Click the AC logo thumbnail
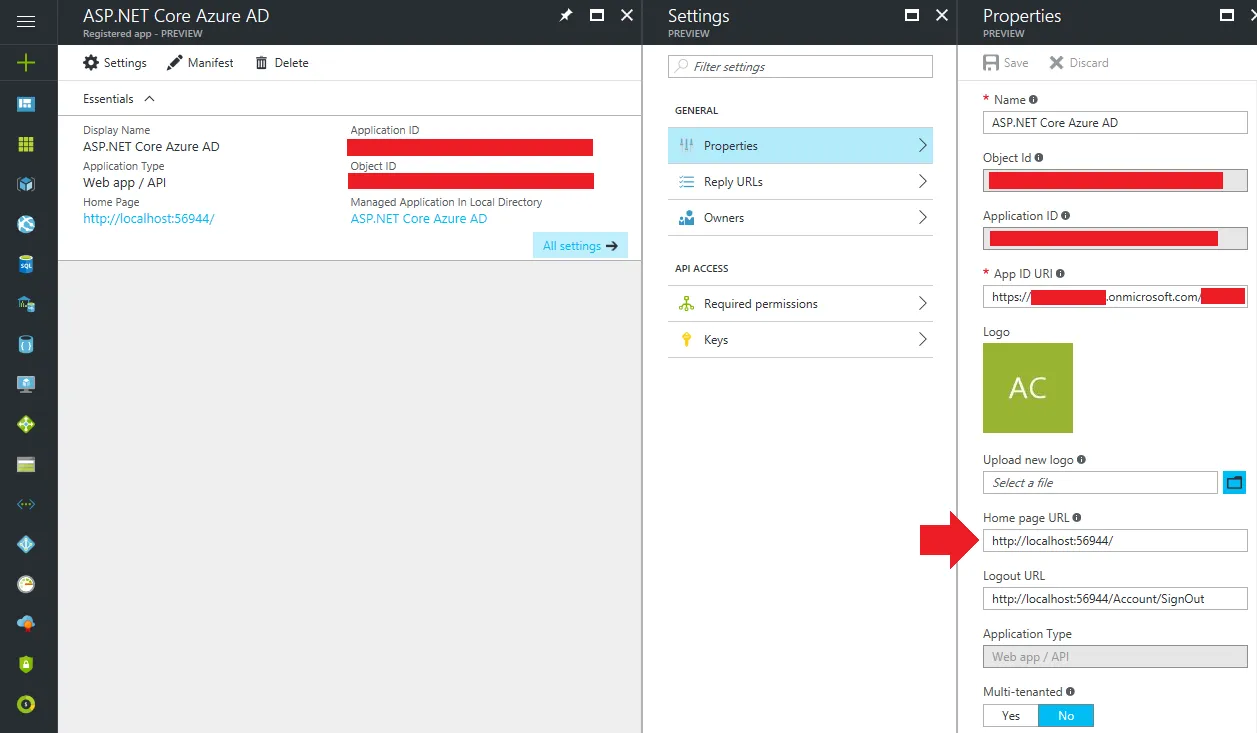 click(1028, 388)
